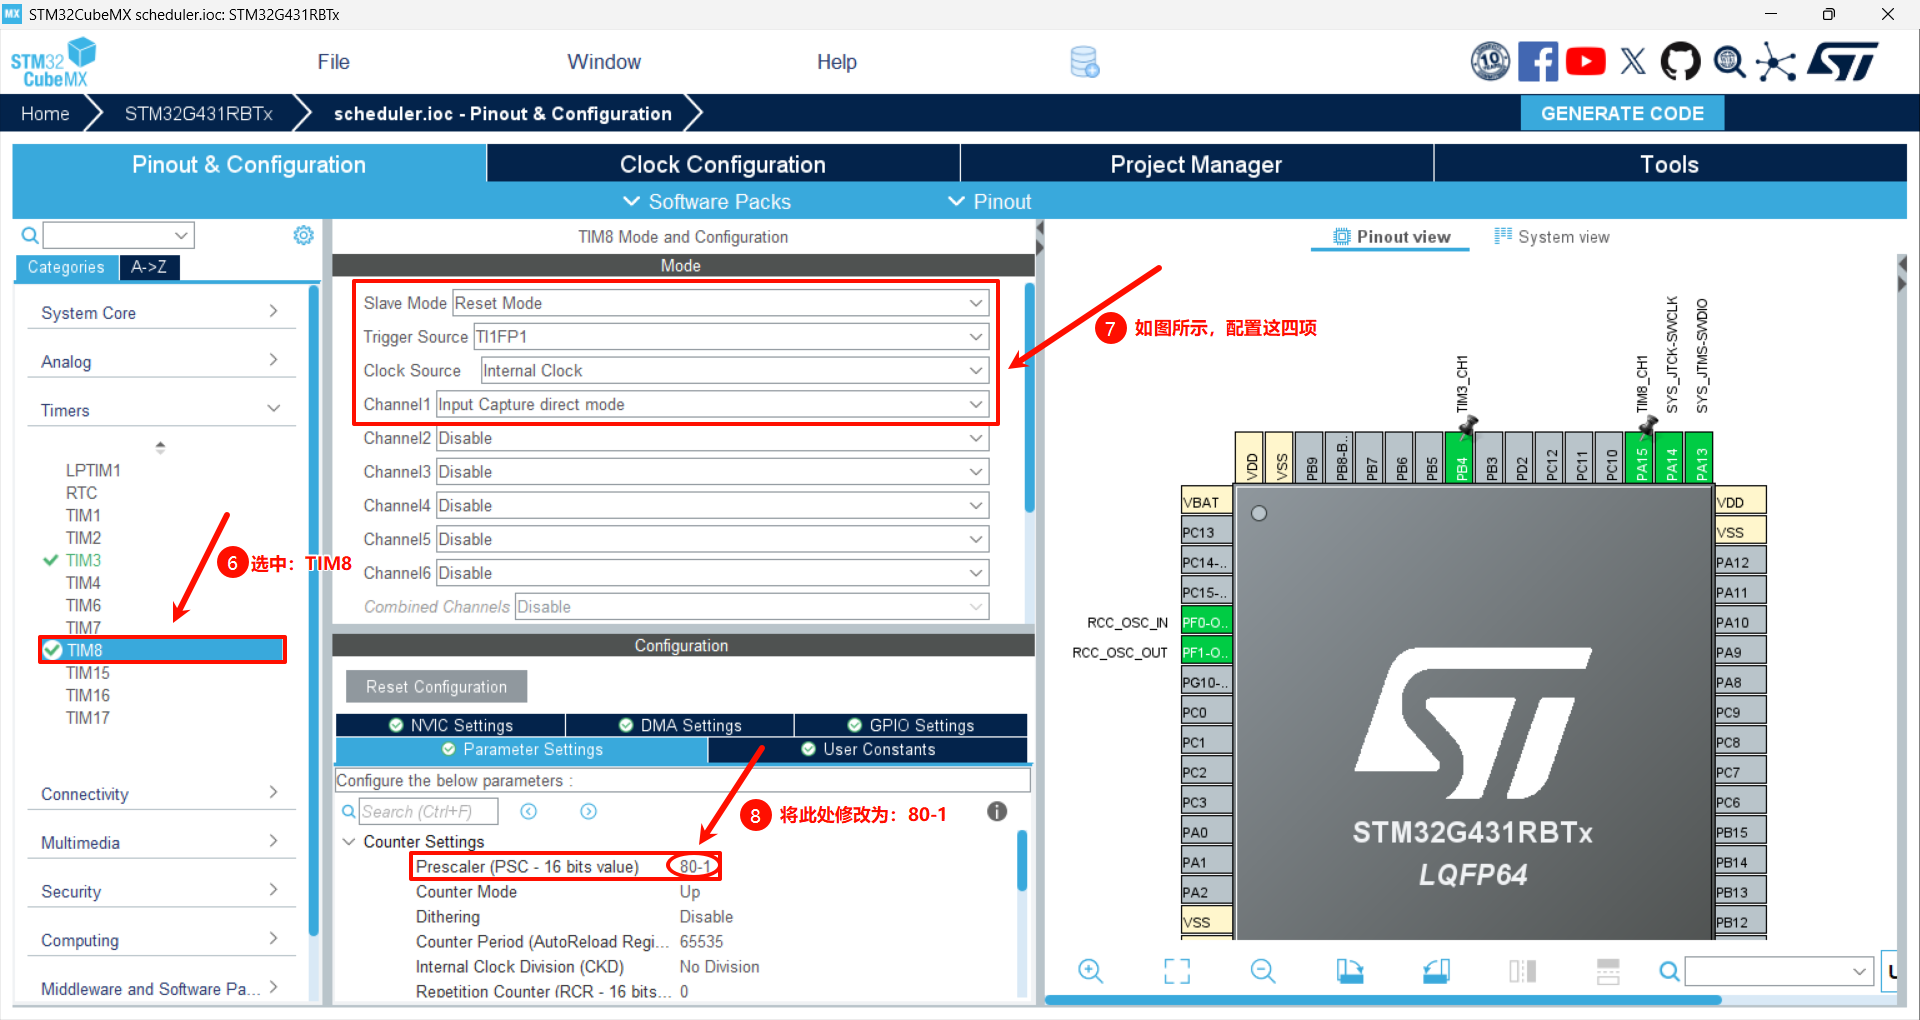The image size is (1920, 1020).
Task: Rotate the chip view clockwise
Action: 1350,971
